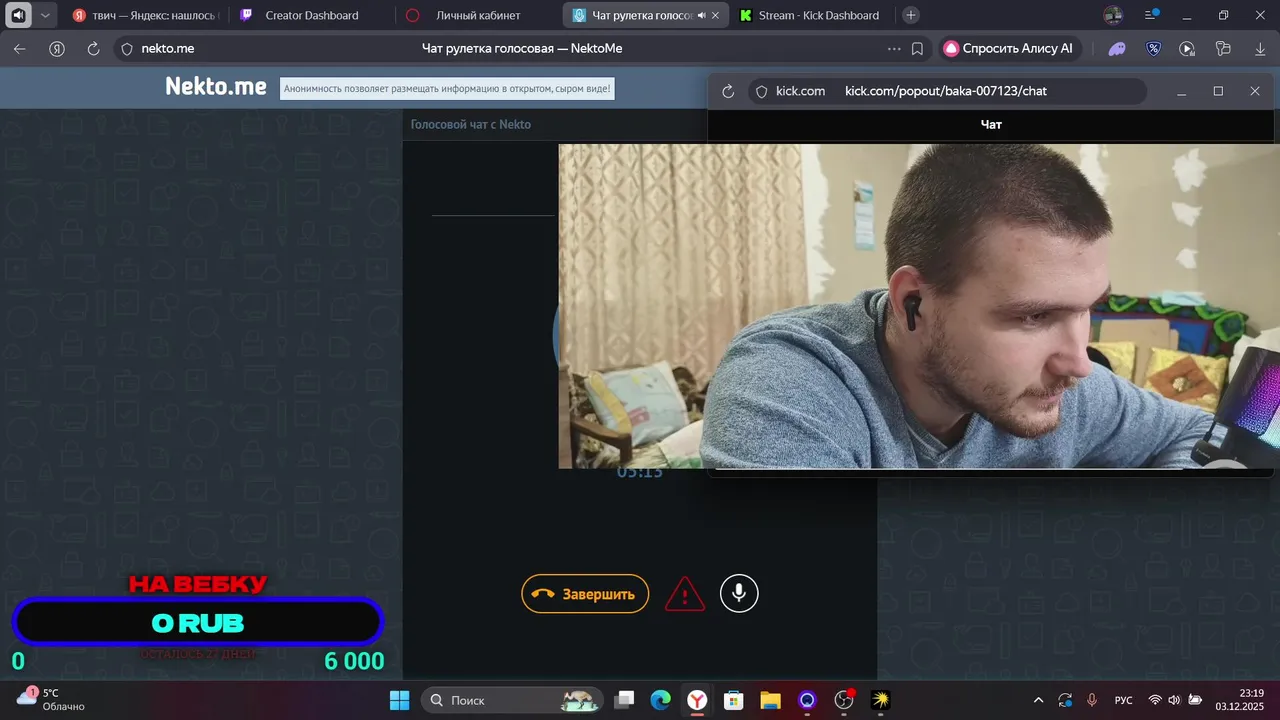Click the Голосовой чат с Nekto header
1280x720 pixels.
pos(471,124)
